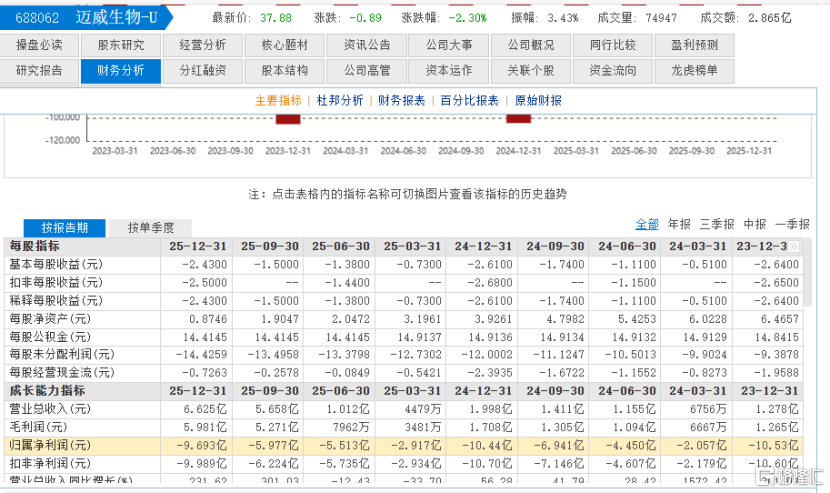Click the 688062 迈威生物-U stock title
This screenshot has height=493, width=830.
pyautogui.click(x=86, y=18)
